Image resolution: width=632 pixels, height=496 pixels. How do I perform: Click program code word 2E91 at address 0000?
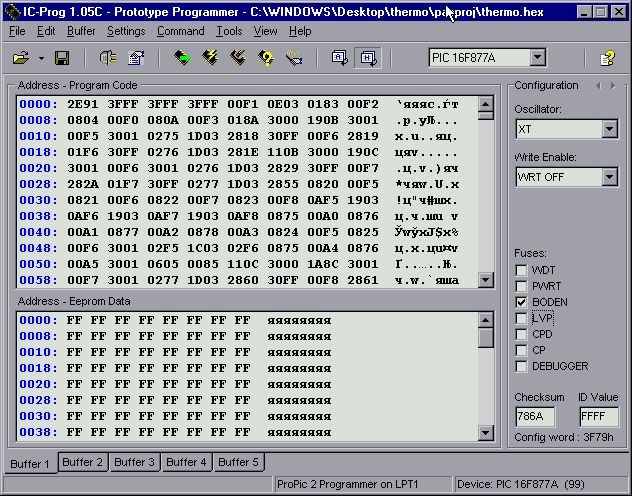[83, 104]
